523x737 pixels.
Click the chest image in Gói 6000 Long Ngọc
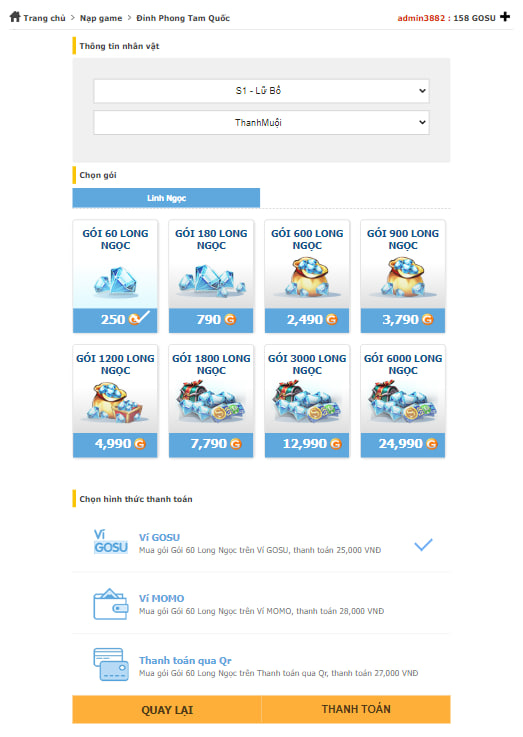[403, 402]
